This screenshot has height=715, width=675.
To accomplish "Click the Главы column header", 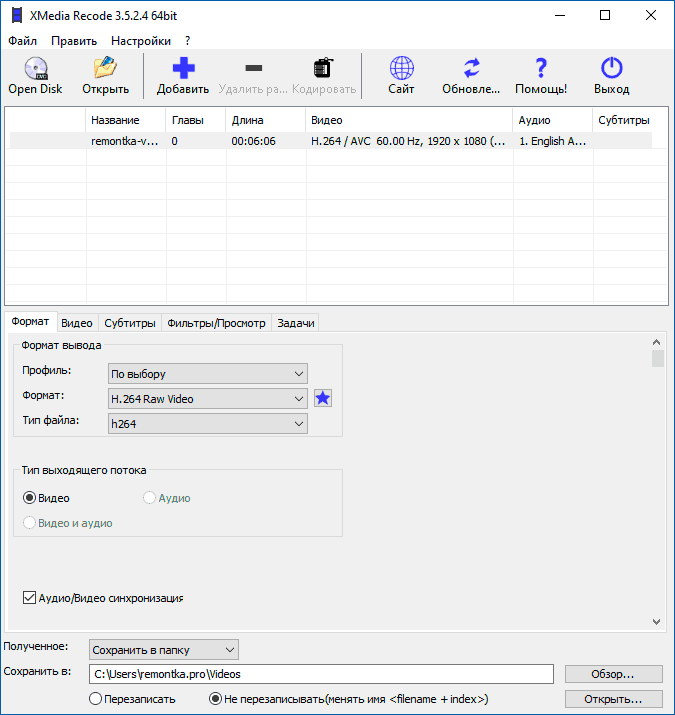I will coord(195,120).
